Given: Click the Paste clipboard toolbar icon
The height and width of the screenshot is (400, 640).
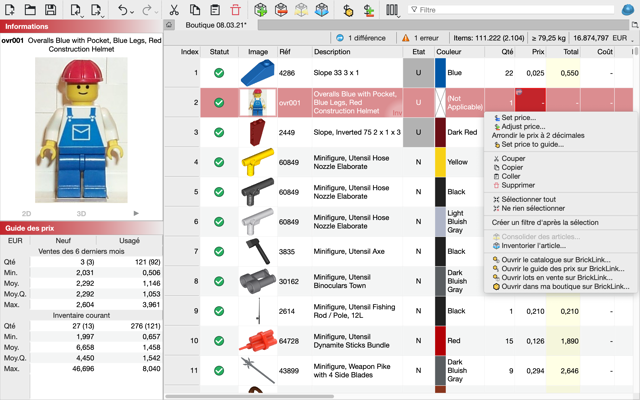Looking at the screenshot, I should coord(215,9).
